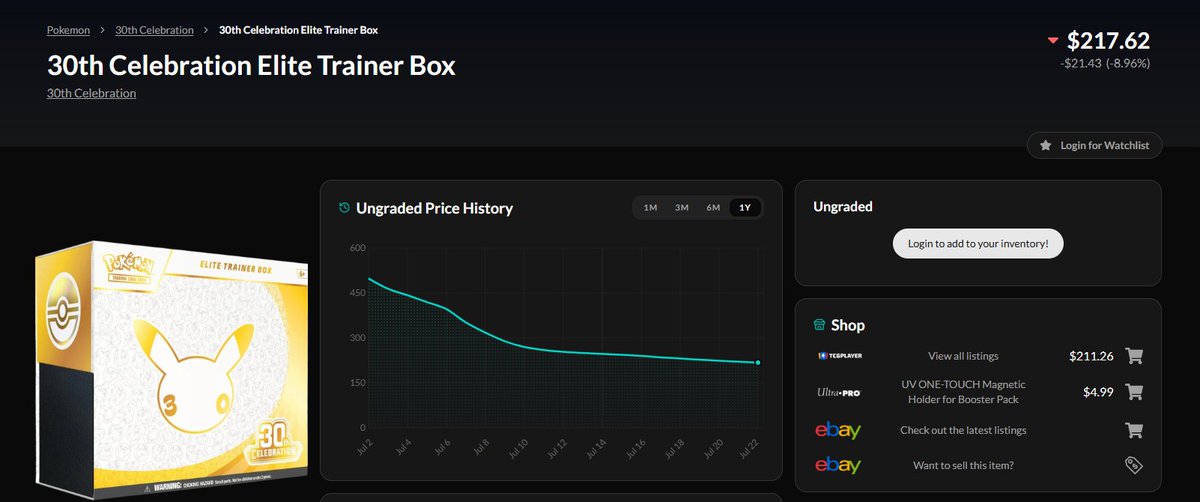
Task: Click the price history clock icon
Action: pos(345,208)
